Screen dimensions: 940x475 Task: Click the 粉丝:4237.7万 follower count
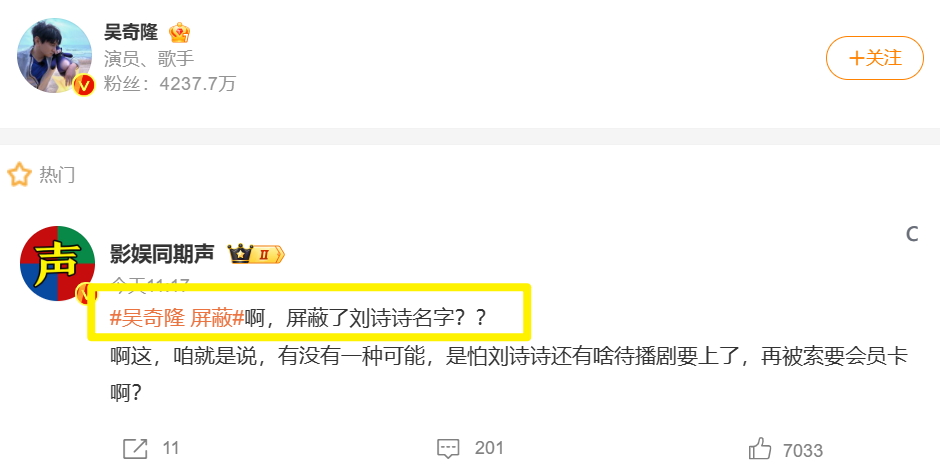click(x=170, y=83)
